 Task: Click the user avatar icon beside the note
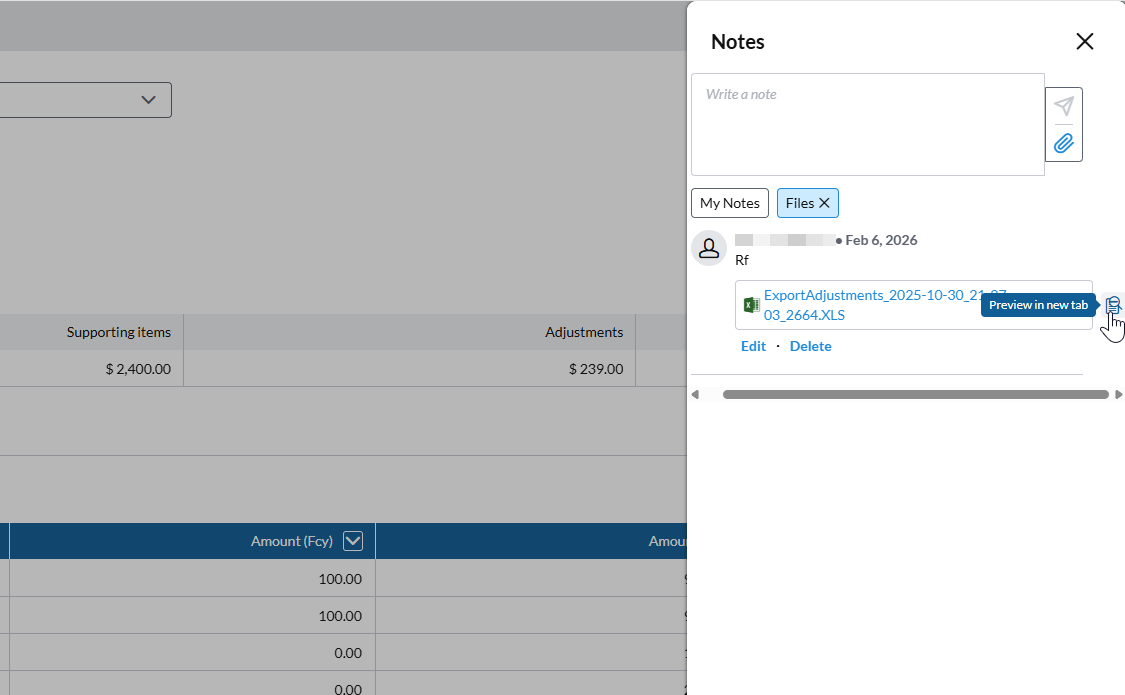click(709, 248)
